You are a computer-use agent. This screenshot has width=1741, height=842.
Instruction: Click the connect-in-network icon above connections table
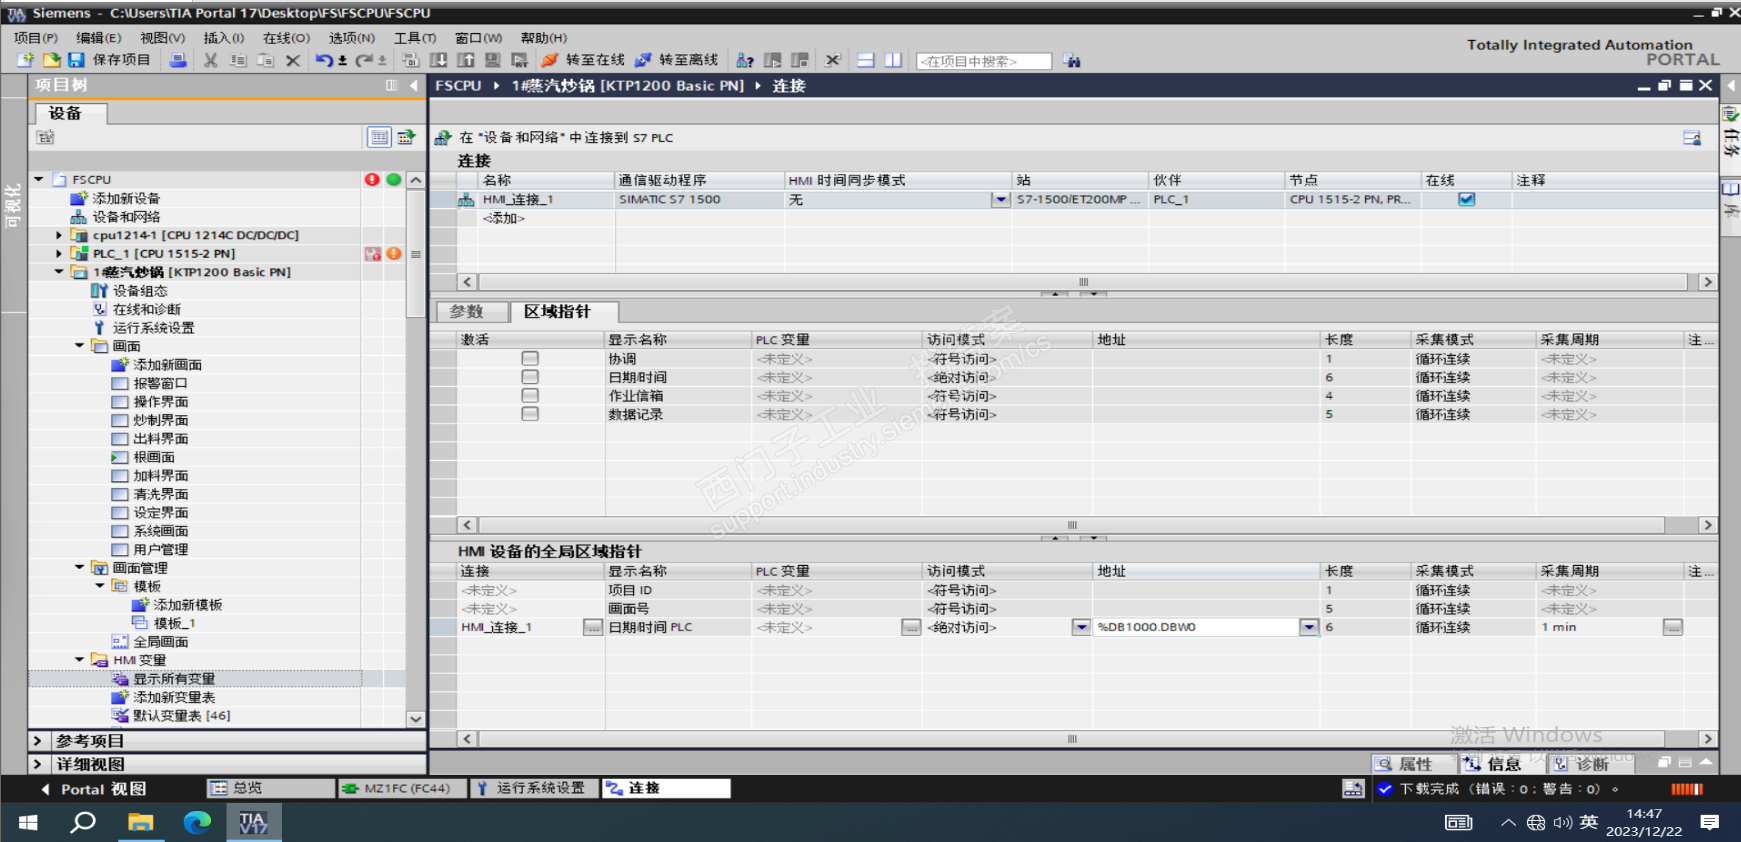pyautogui.click(x=443, y=137)
